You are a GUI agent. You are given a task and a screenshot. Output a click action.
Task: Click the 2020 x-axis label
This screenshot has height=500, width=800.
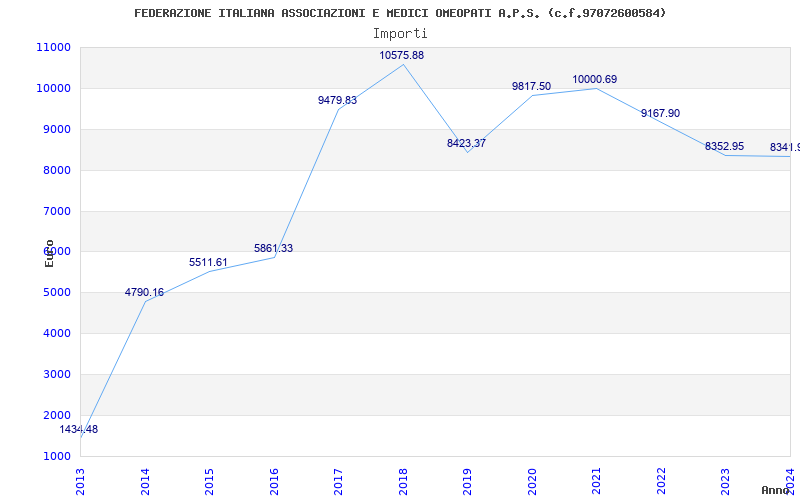532,481
